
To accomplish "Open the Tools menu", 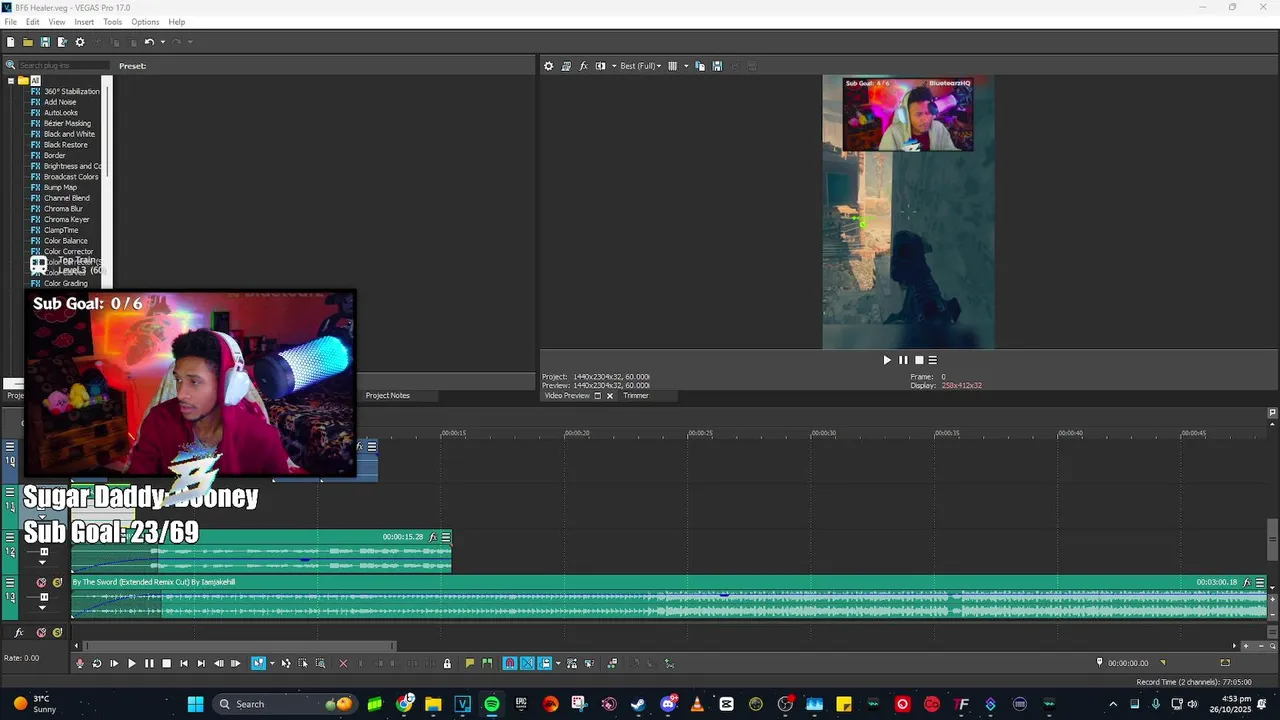I will [113, 22].
